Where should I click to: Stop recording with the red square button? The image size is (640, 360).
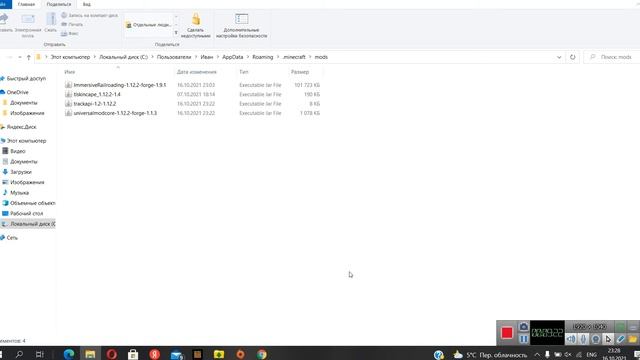tap(507, 333)
